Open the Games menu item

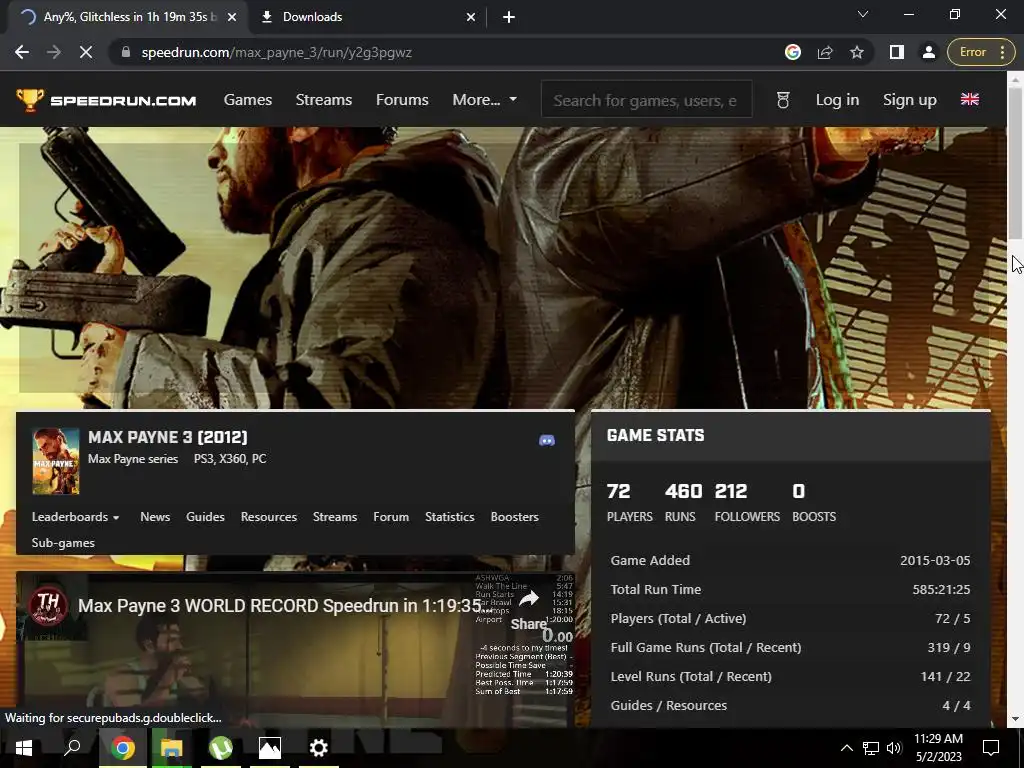tap(248, 100)
